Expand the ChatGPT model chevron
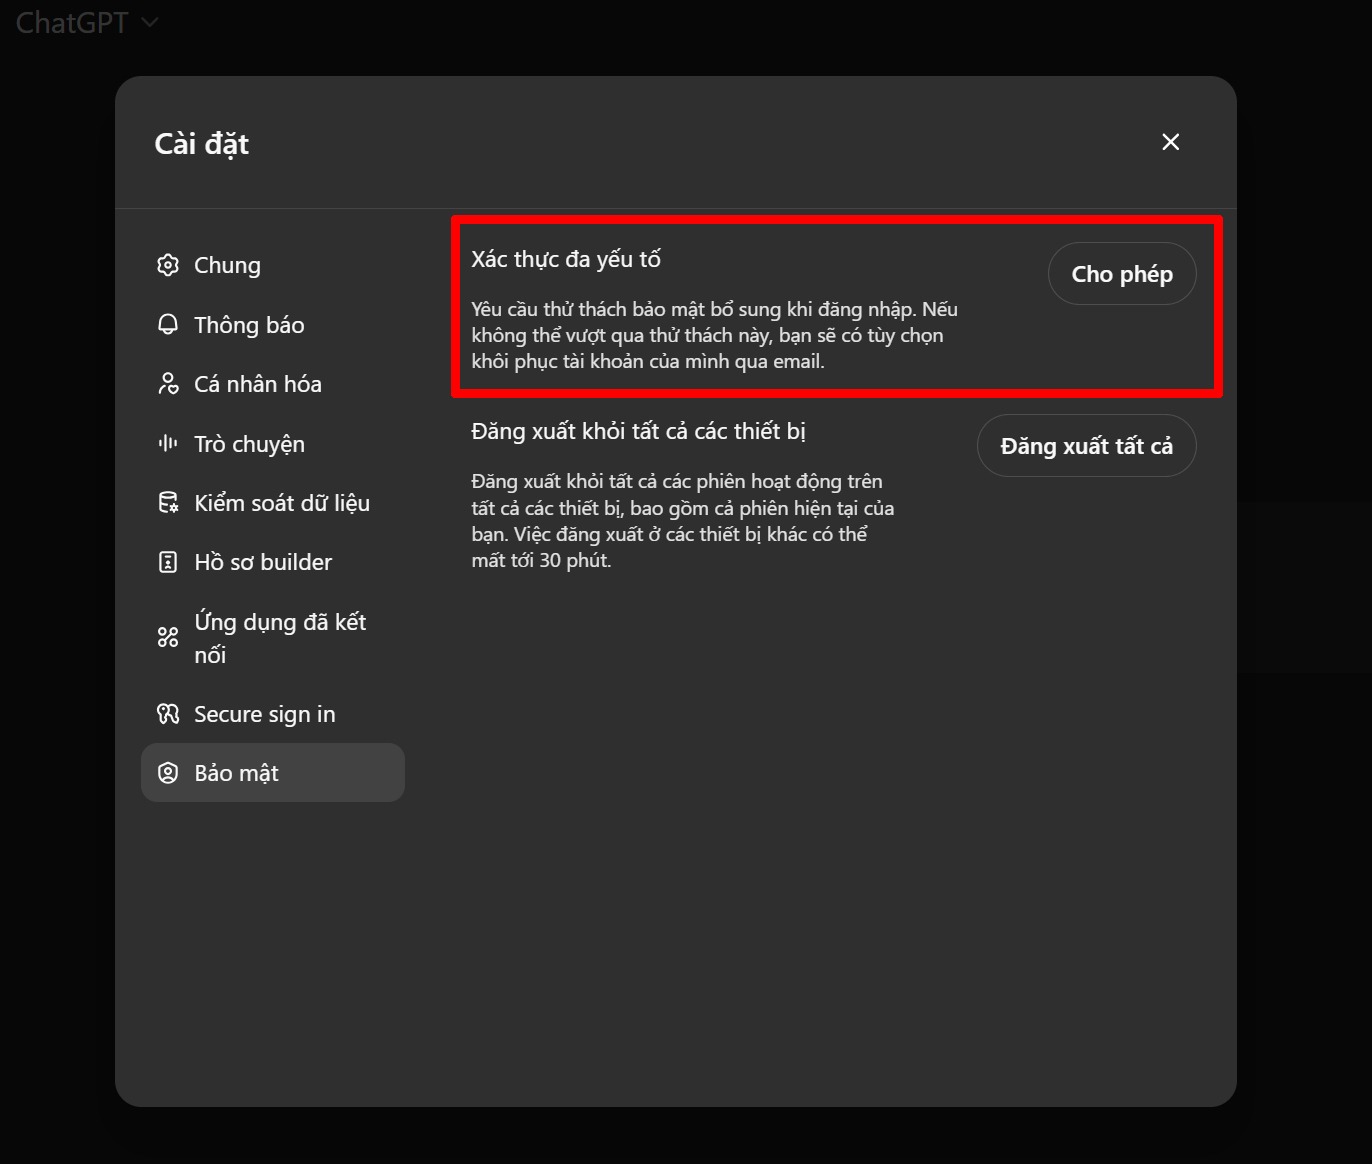Viewport: 1372px width, 1164px height. click(x=150, y=22)
